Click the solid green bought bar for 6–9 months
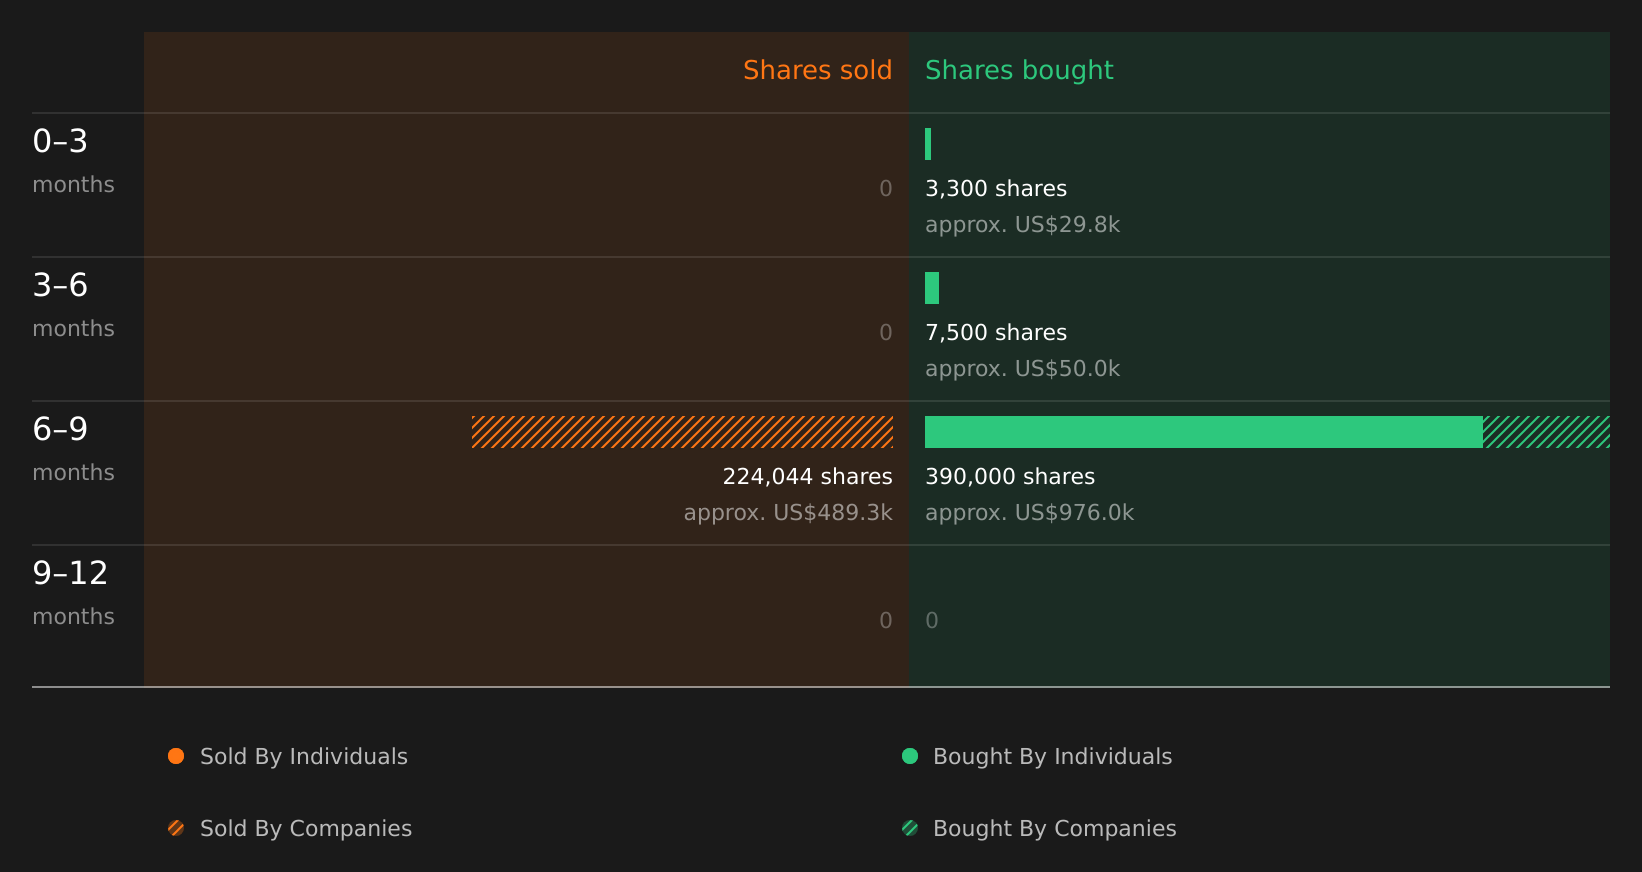This screenshot has width=1642, height=872. [1204, 432]
